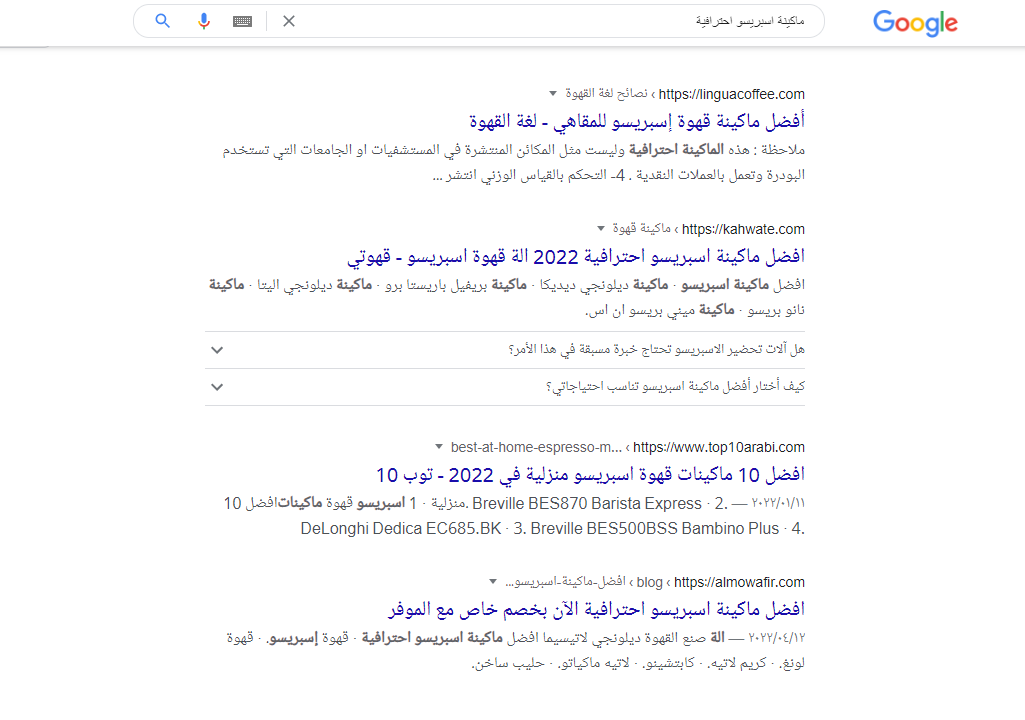Start voice search with the microphone icon
This screenshot has width=1025, height=720.
pos(204,20)
